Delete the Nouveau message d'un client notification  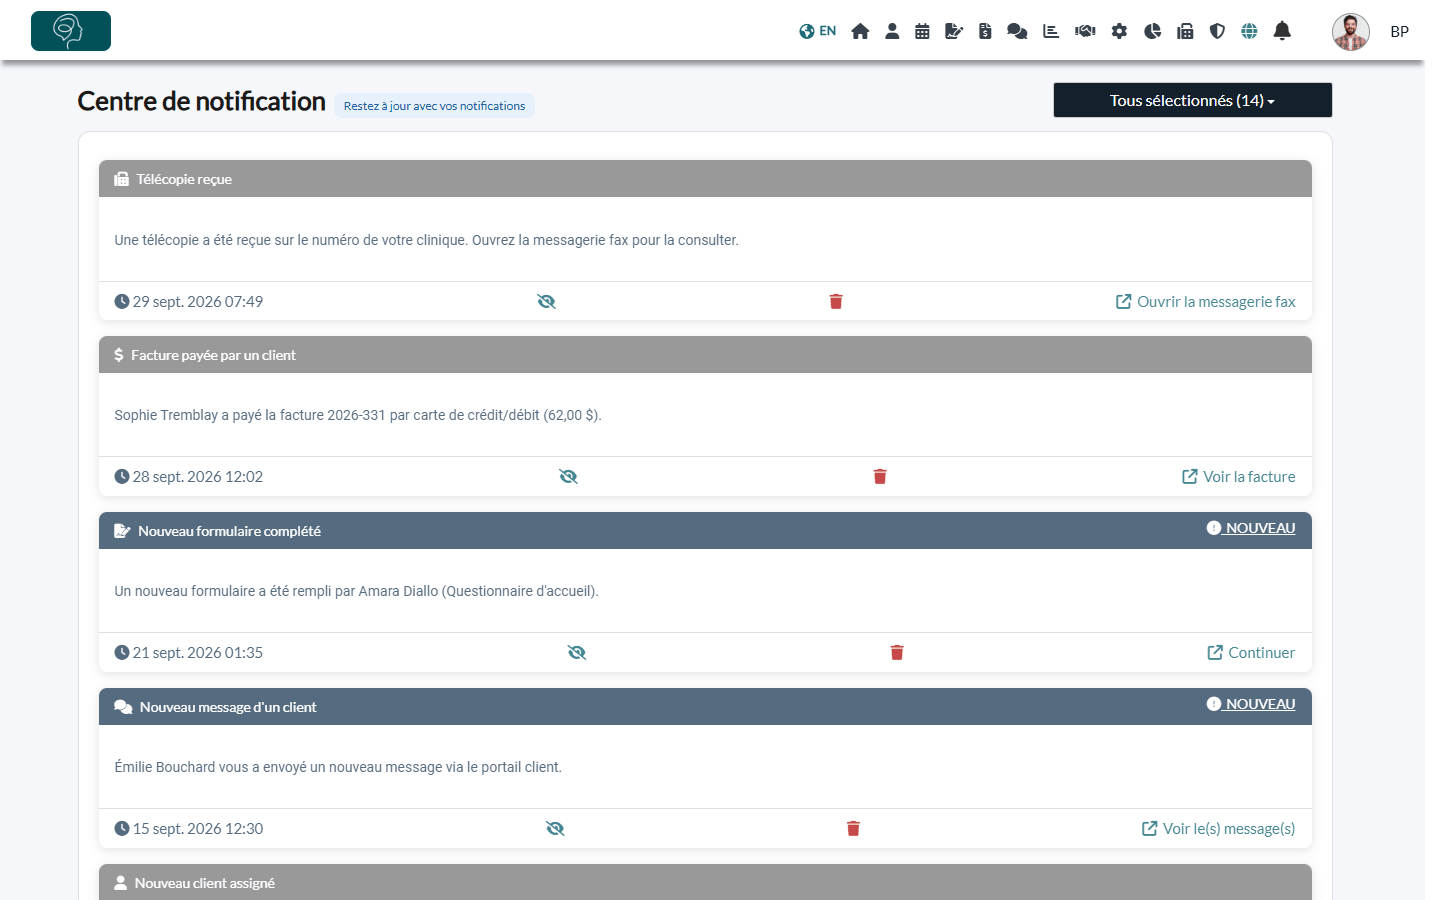[853, 828]
